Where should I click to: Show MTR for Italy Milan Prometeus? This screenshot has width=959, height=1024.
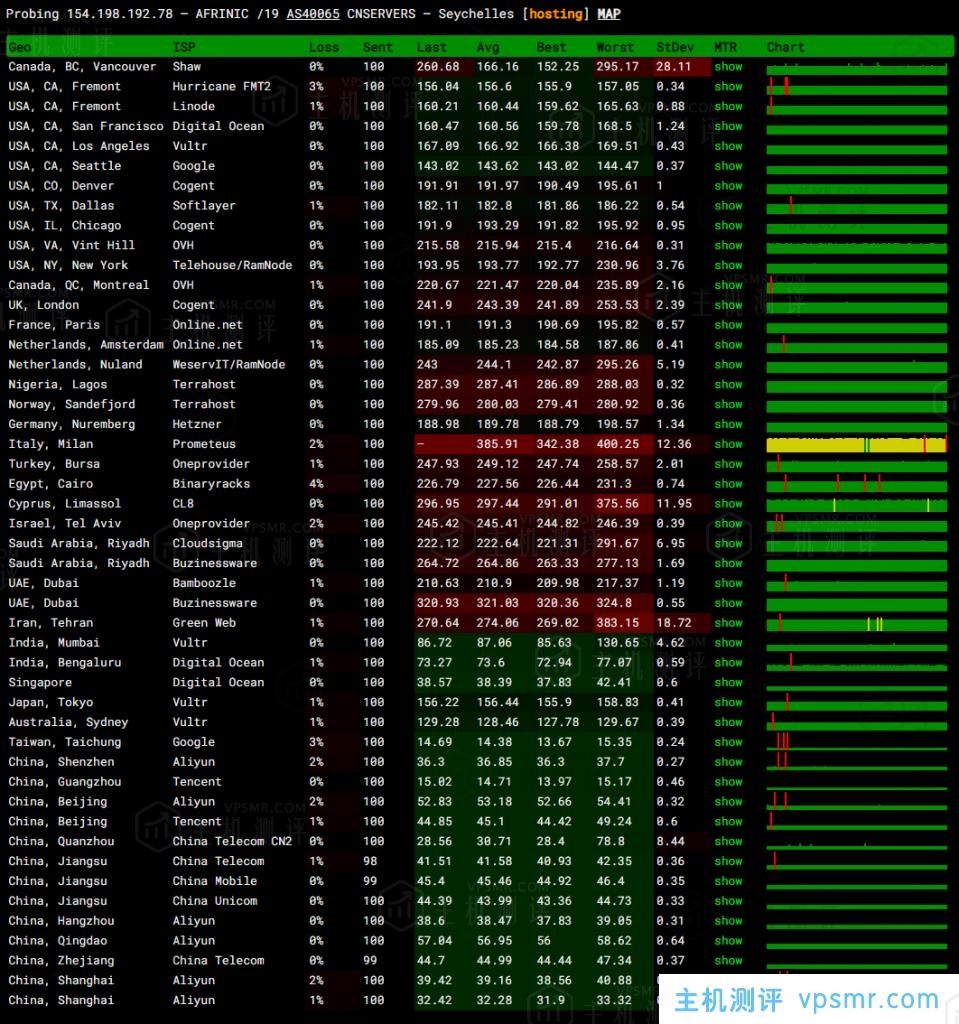pos(728,444)
